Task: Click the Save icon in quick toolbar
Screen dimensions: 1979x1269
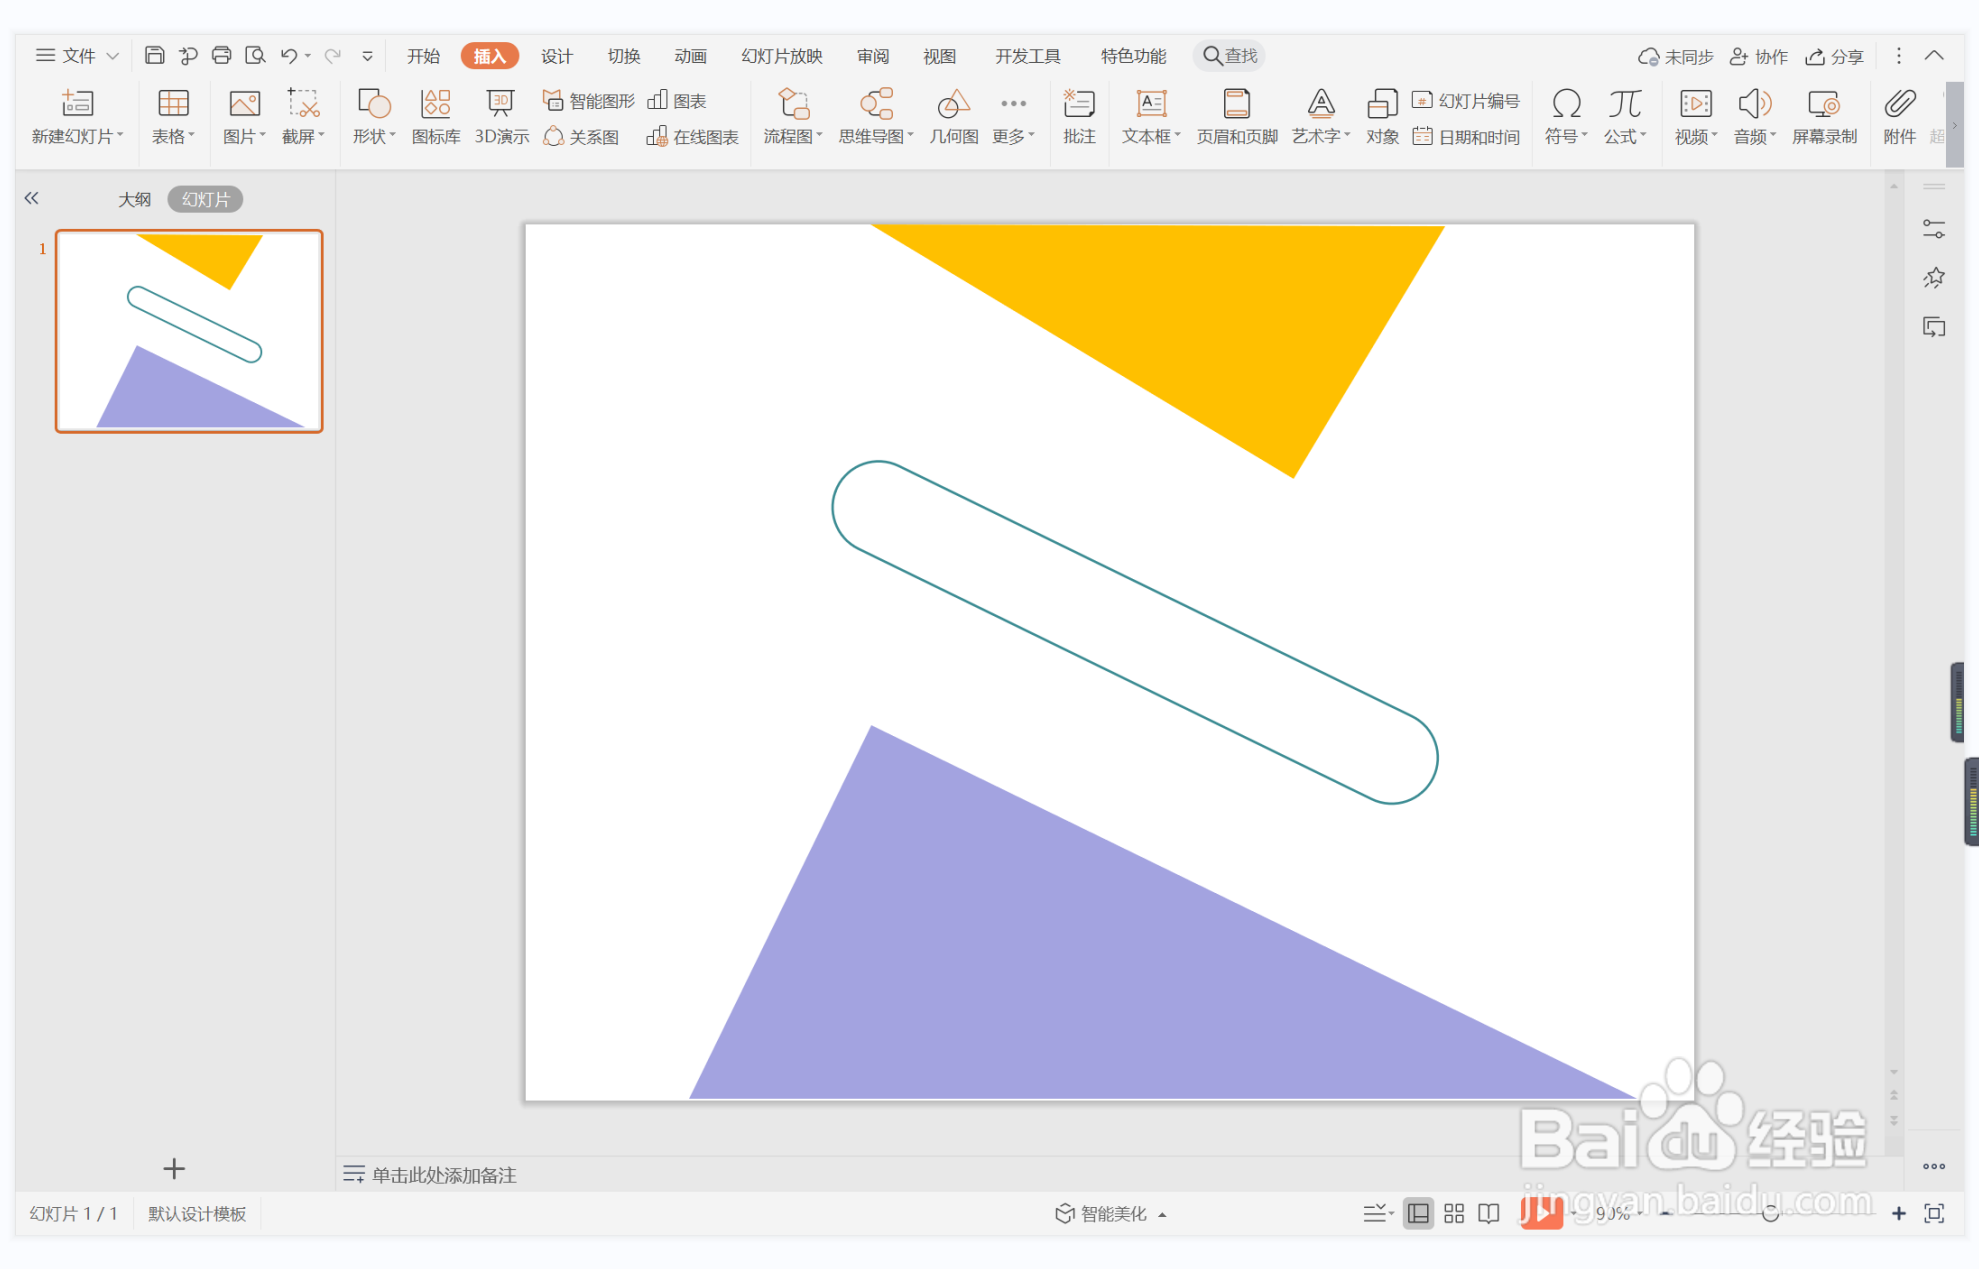Action: (154, 55)
